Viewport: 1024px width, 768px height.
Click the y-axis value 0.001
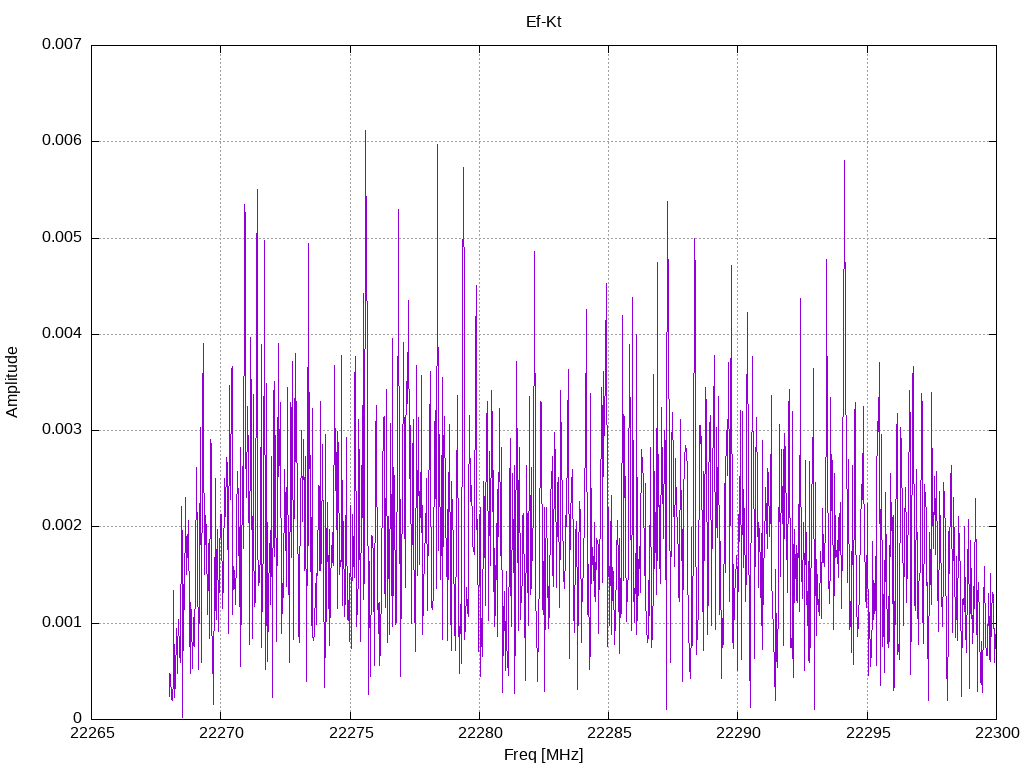(62, 622)
